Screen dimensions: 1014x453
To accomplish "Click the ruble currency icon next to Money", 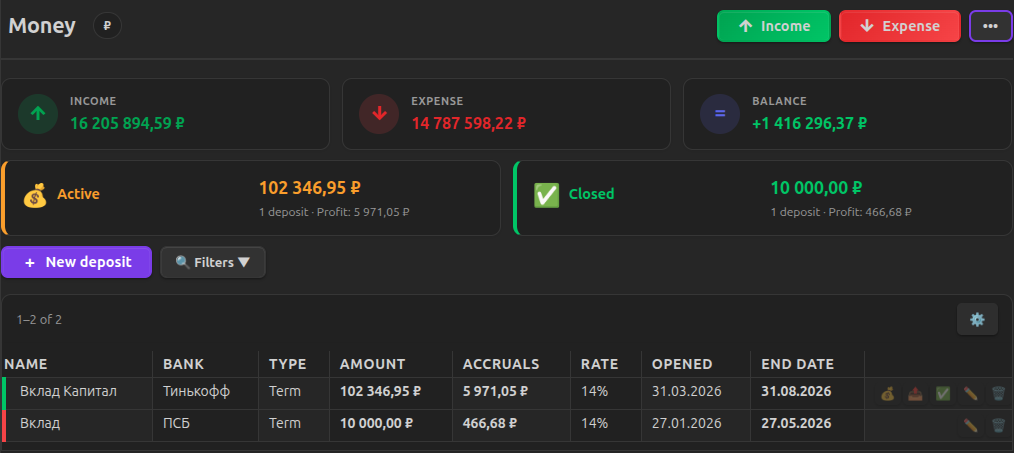I will click(107, 26).
